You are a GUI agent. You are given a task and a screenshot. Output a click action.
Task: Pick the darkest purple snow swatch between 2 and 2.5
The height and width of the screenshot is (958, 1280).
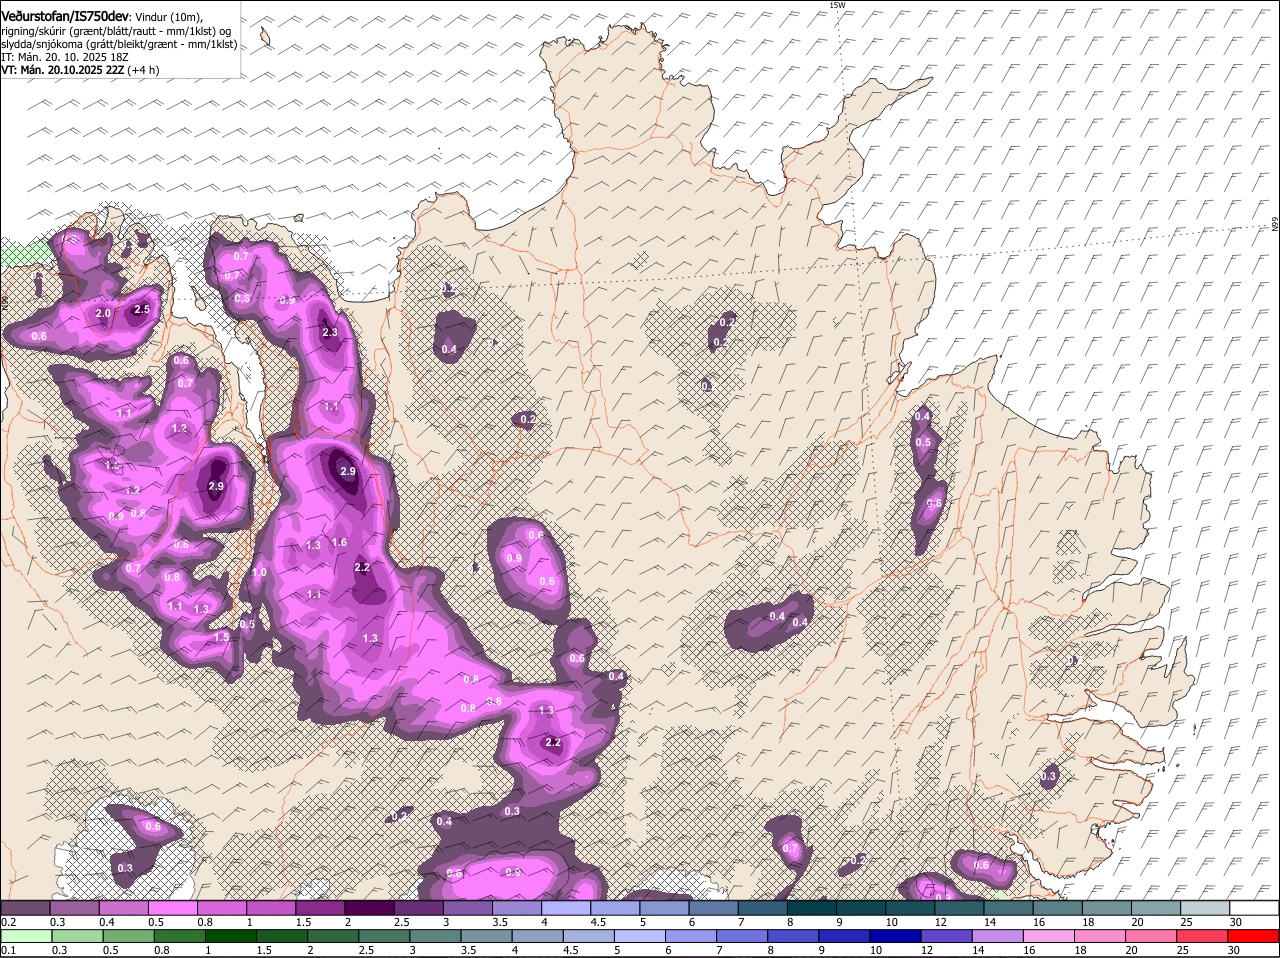tap(371, 908)
